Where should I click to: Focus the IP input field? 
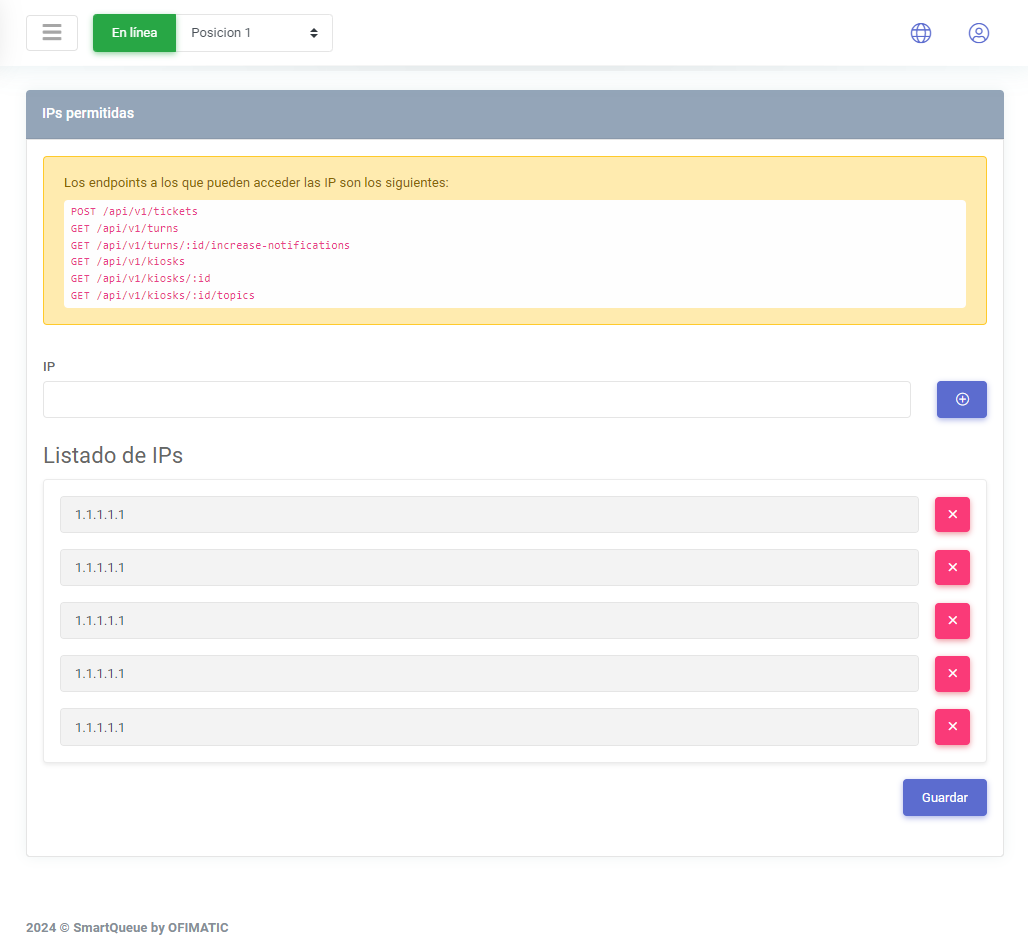[476, 399]
